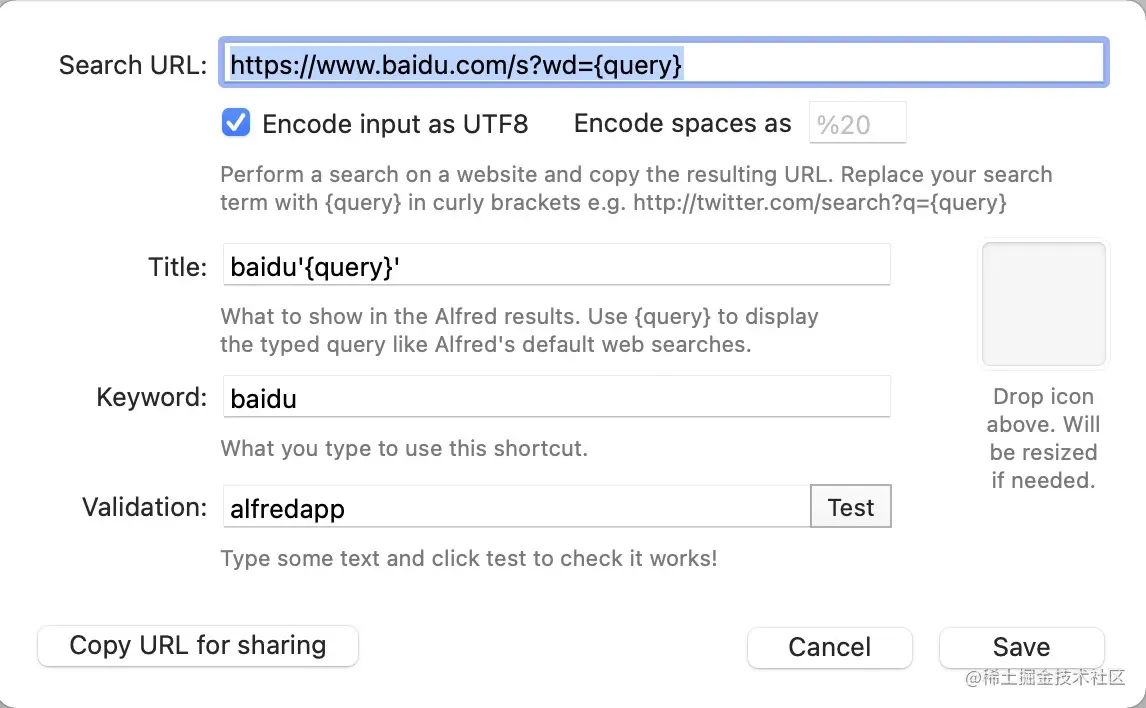
Task: Select the Validation text field
Action: (515, 507)
